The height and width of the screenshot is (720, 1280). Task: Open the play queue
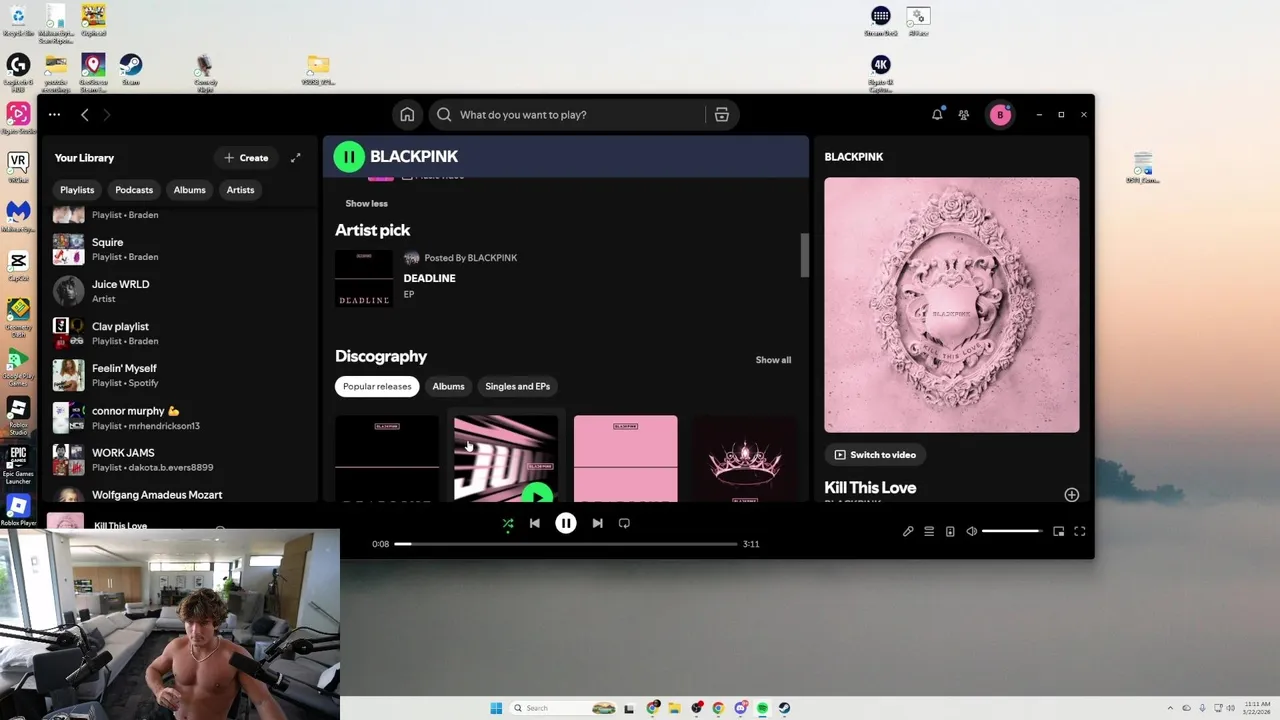[x=929, y=532]
